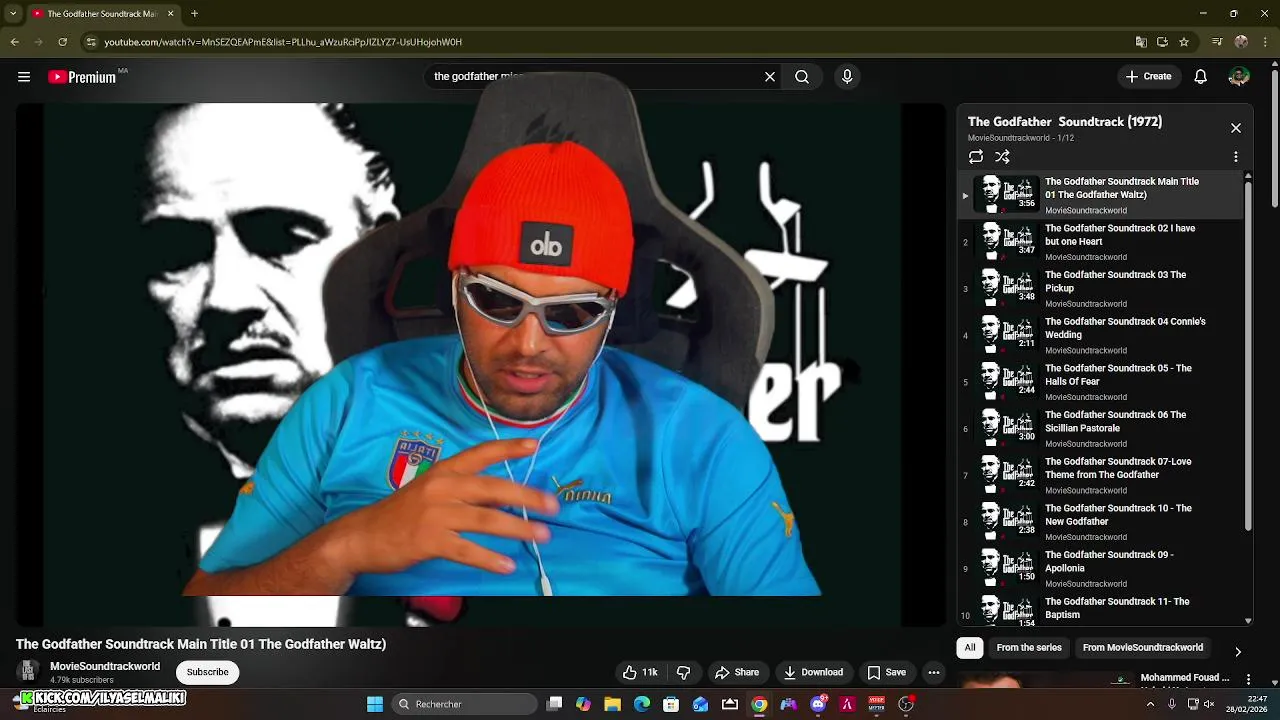Select 'From the series' chip

point(1029,648)
